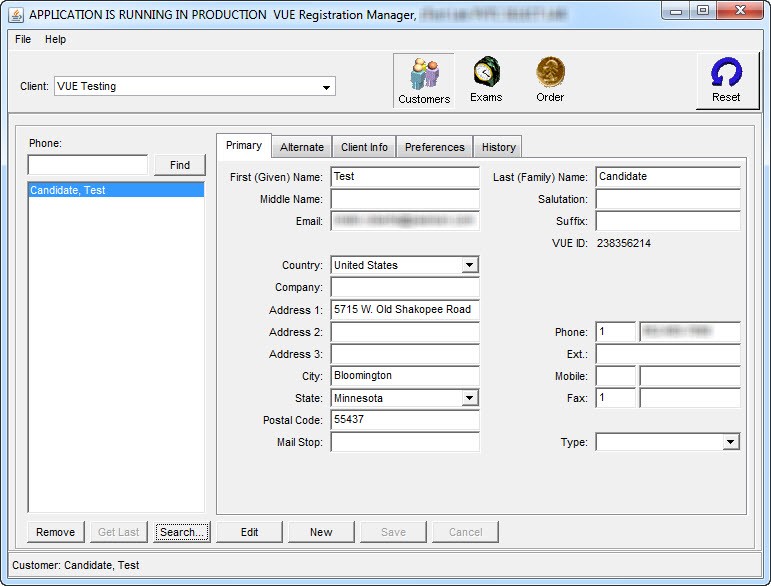The height and width of the screenshot is (586, 771).
Task: Click the Email field
Action: pyautogui.click(x=405, y=221)
